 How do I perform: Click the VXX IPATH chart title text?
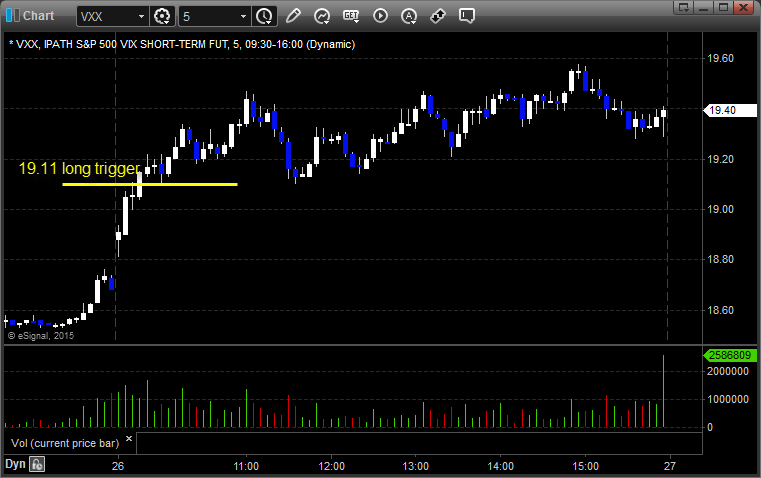pyautogui.click(x=182, y=44)
